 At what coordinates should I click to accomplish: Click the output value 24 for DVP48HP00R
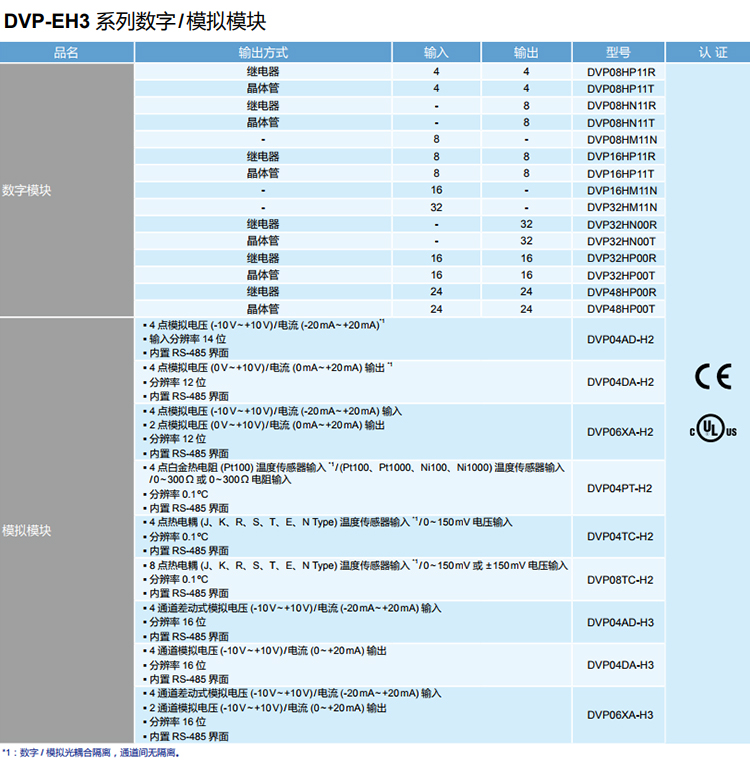coord(526,291)
